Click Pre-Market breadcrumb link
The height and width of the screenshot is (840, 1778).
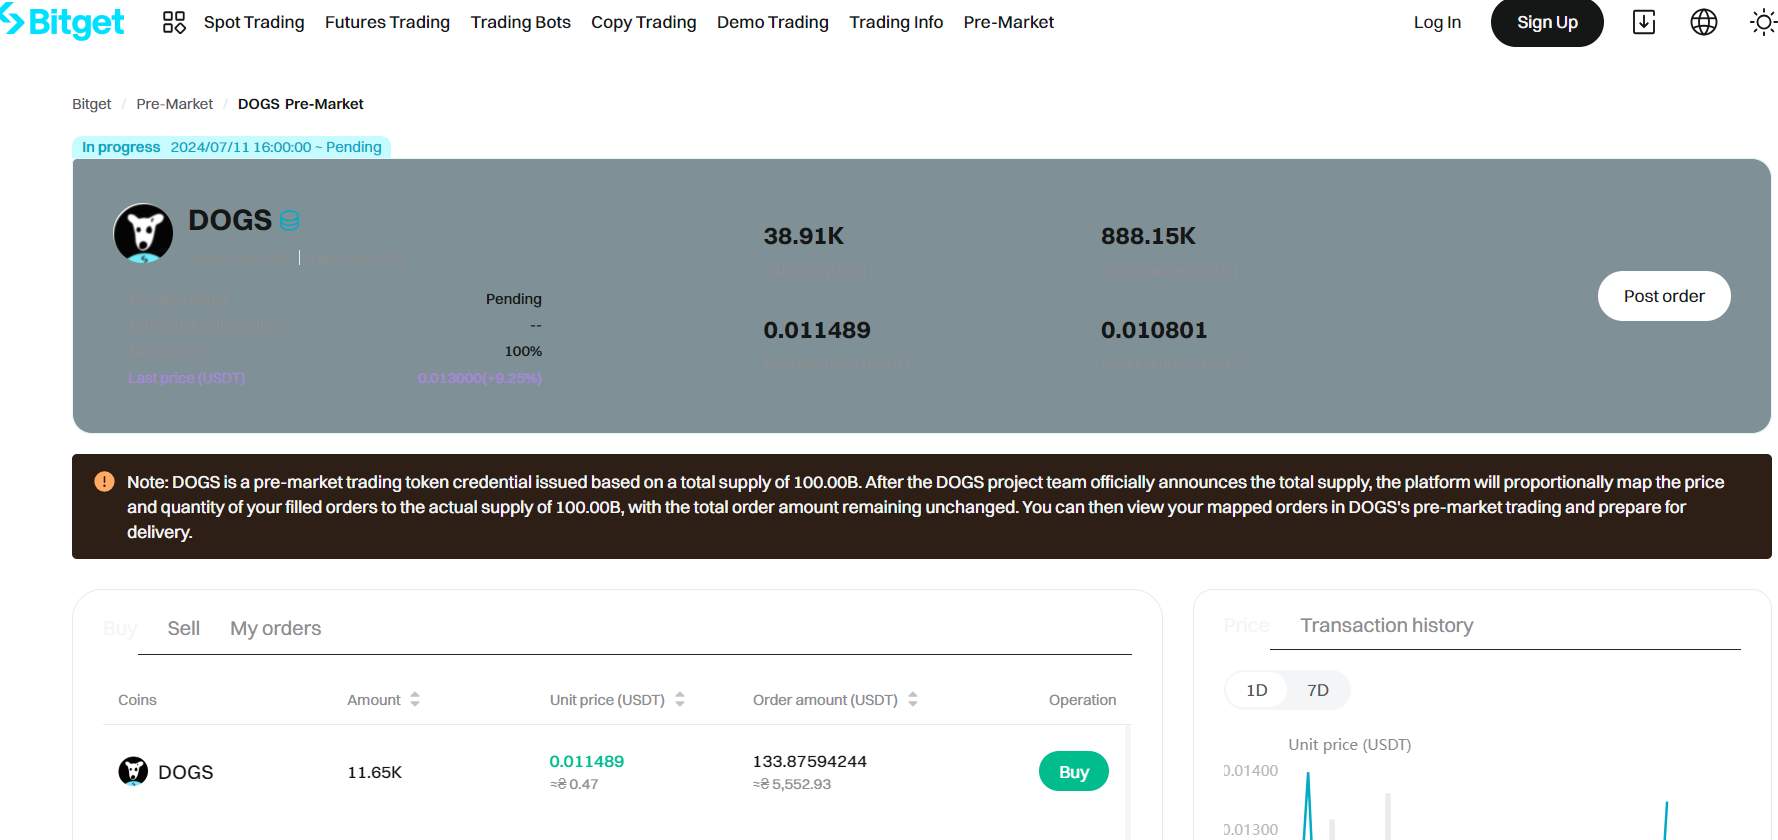175,104
